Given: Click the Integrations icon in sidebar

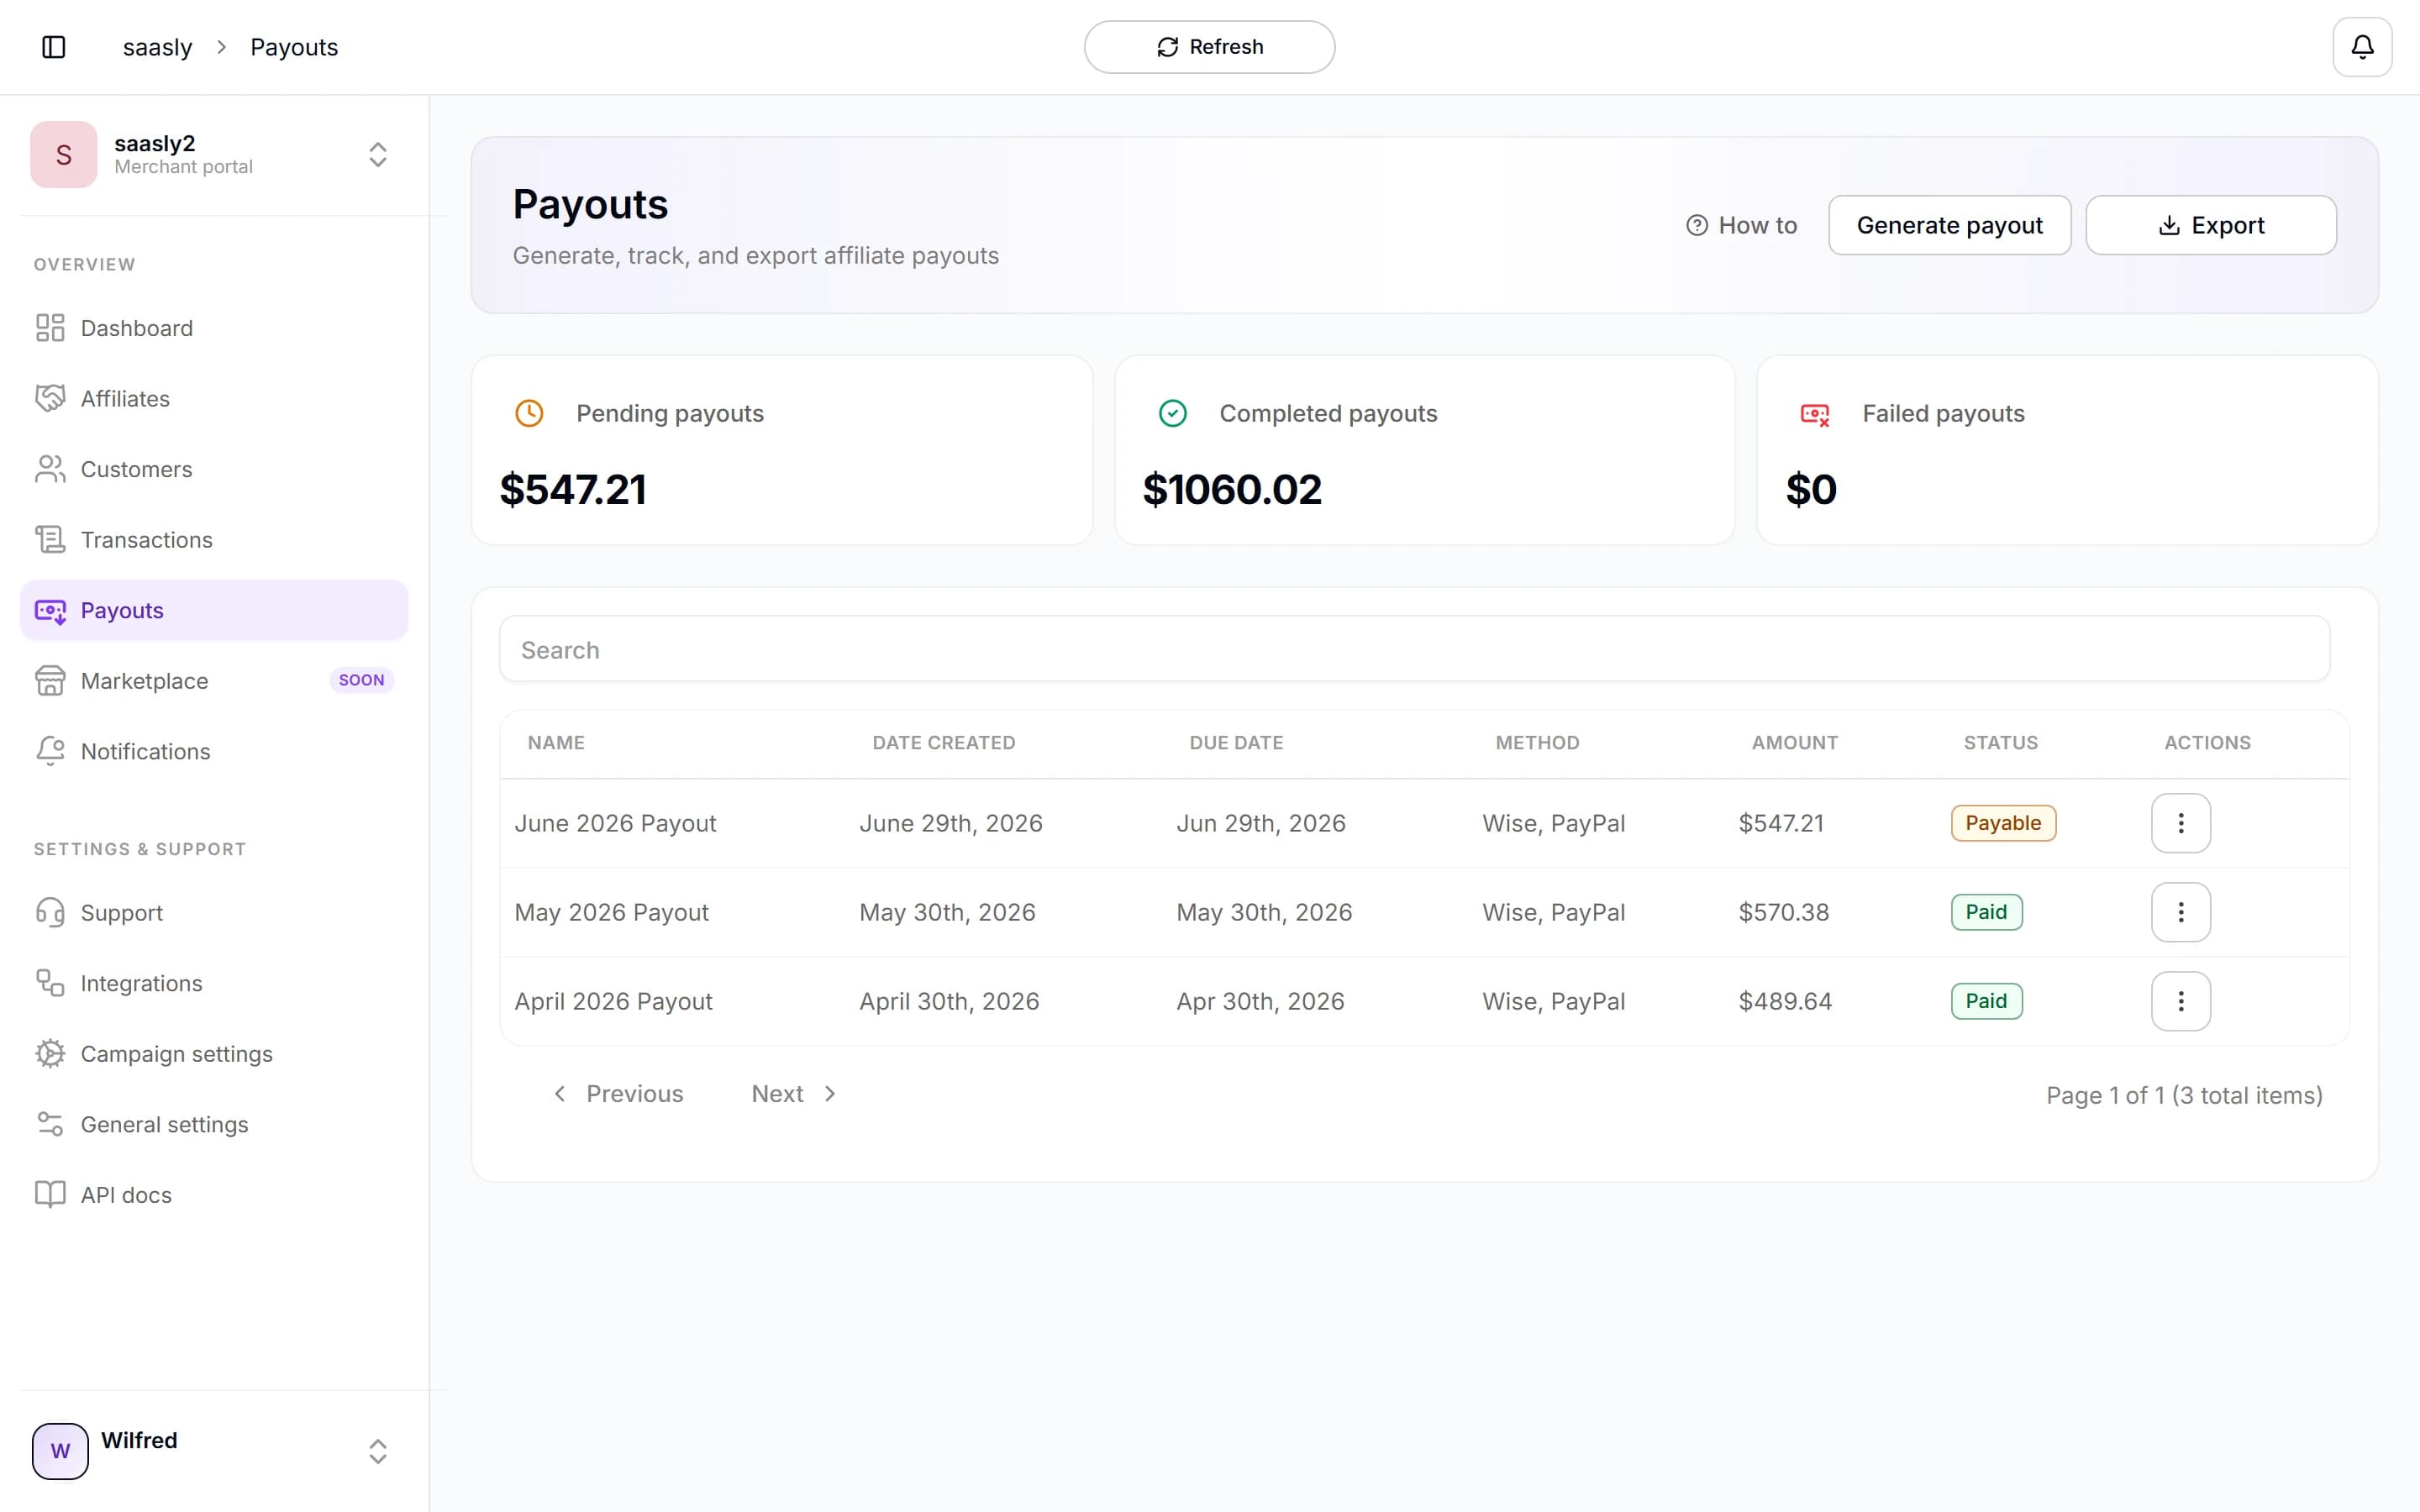Looking at the screenshot, I should tap(50, 983).
